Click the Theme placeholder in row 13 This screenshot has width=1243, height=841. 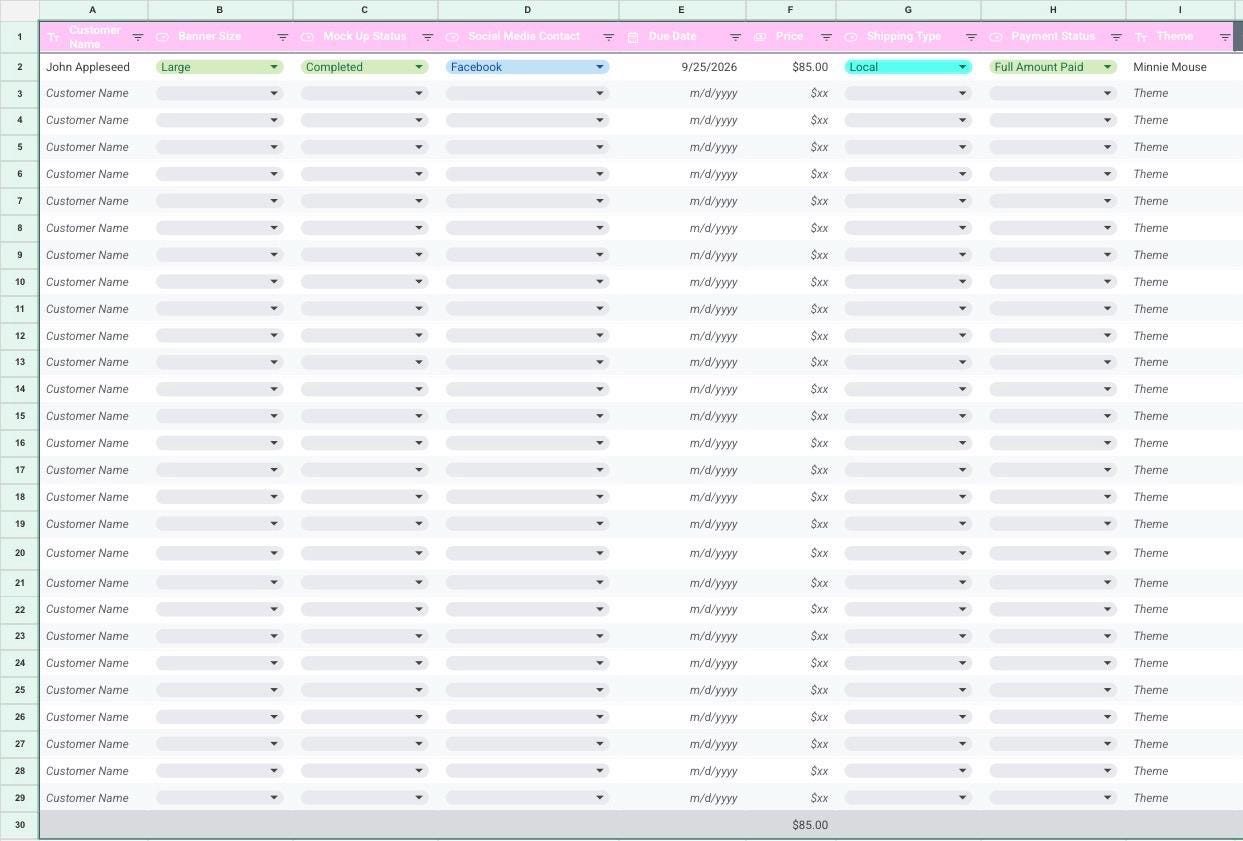1151,362
